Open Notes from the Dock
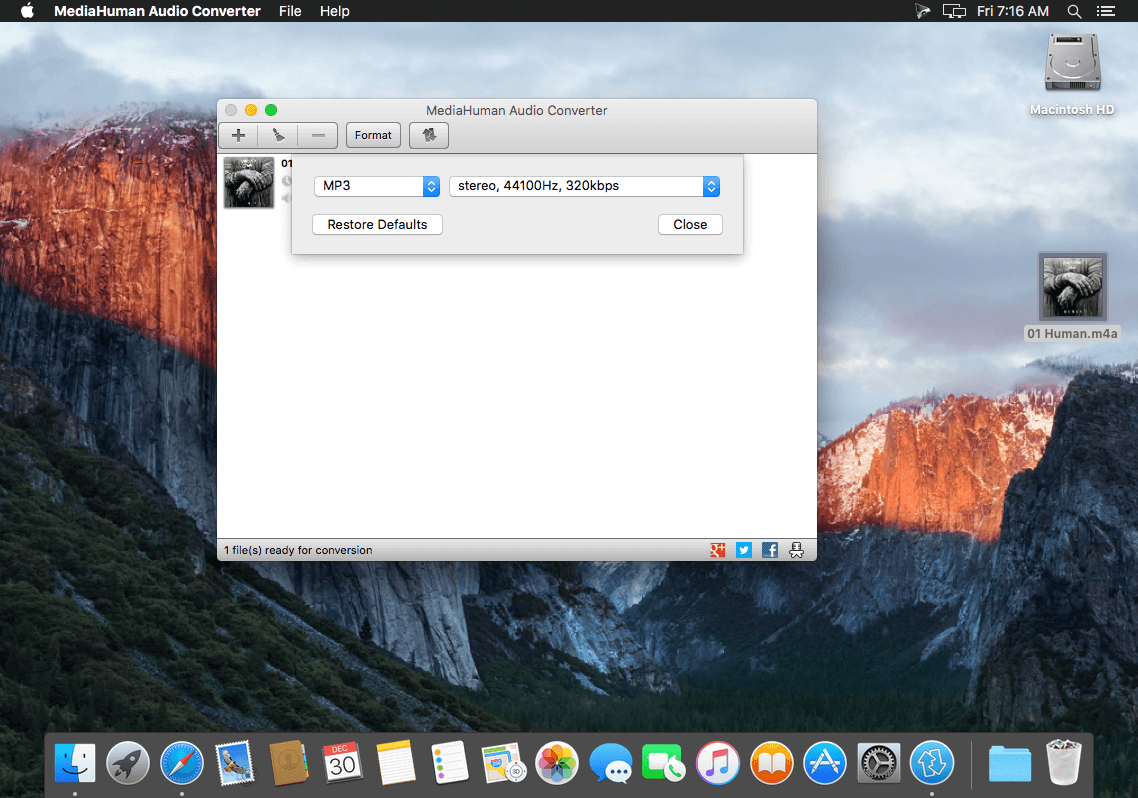Screen dimensions: 1138x798 coord(396,762)
